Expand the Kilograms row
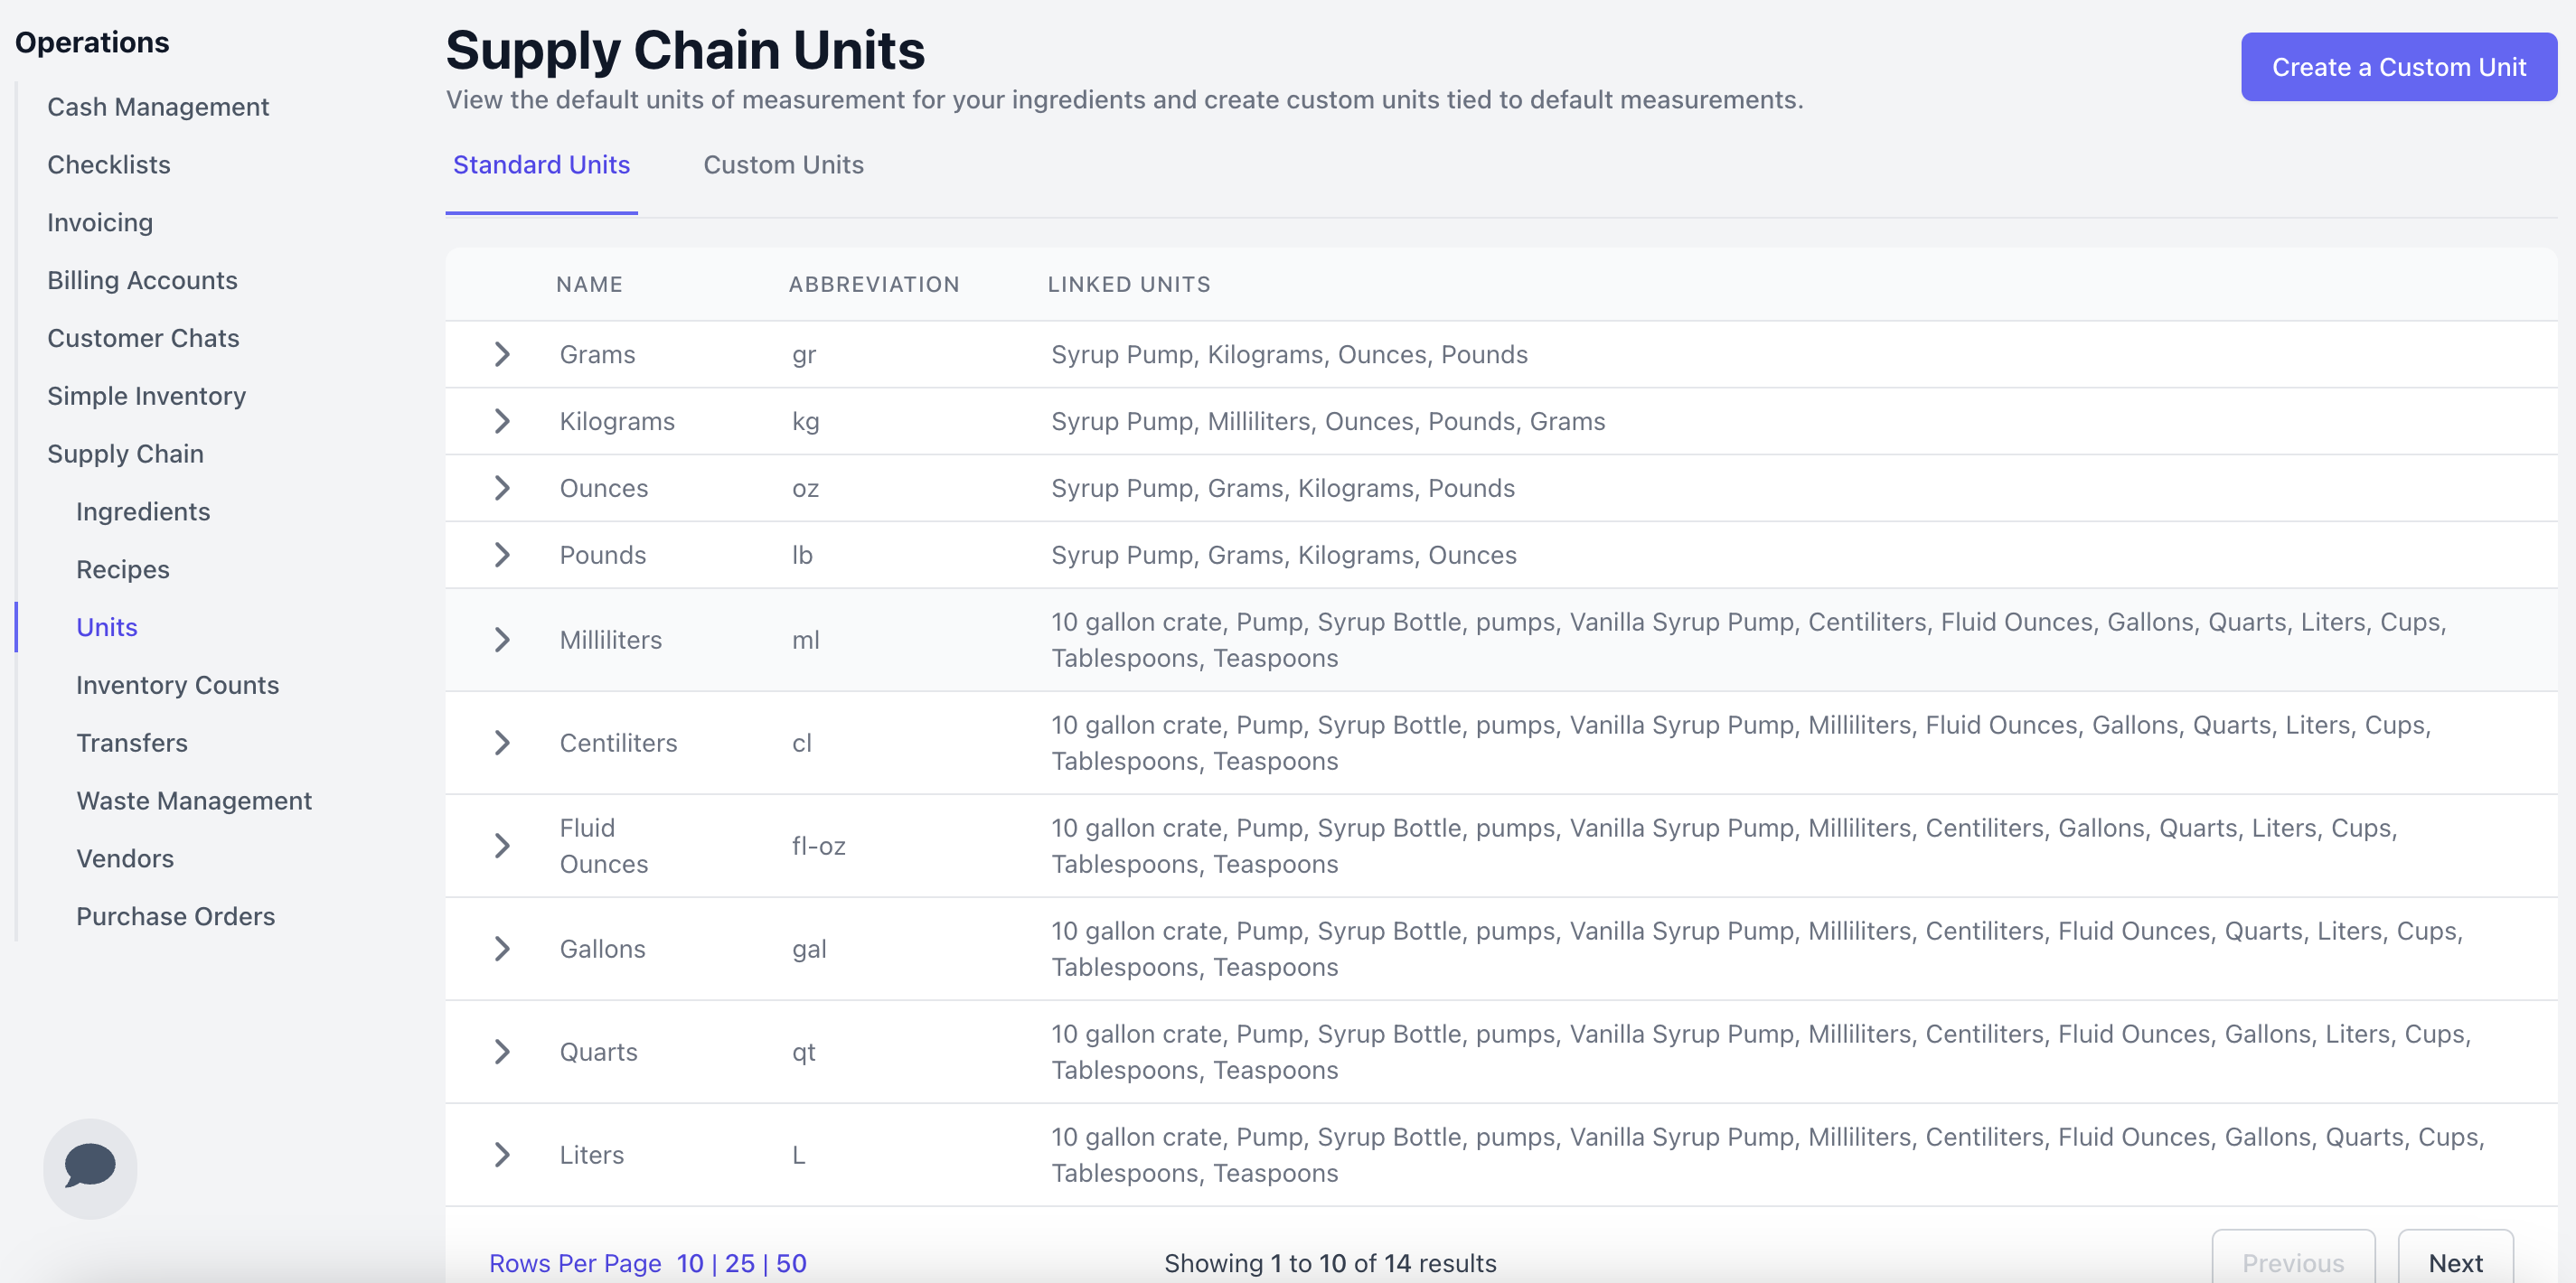2576x1283 pixels. click(502, 421)
